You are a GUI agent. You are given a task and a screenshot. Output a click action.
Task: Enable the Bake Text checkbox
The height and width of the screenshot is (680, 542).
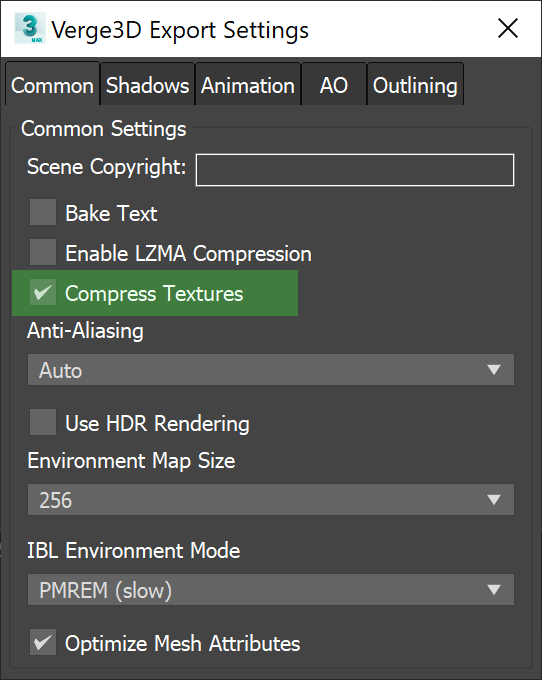coord(43,212)
